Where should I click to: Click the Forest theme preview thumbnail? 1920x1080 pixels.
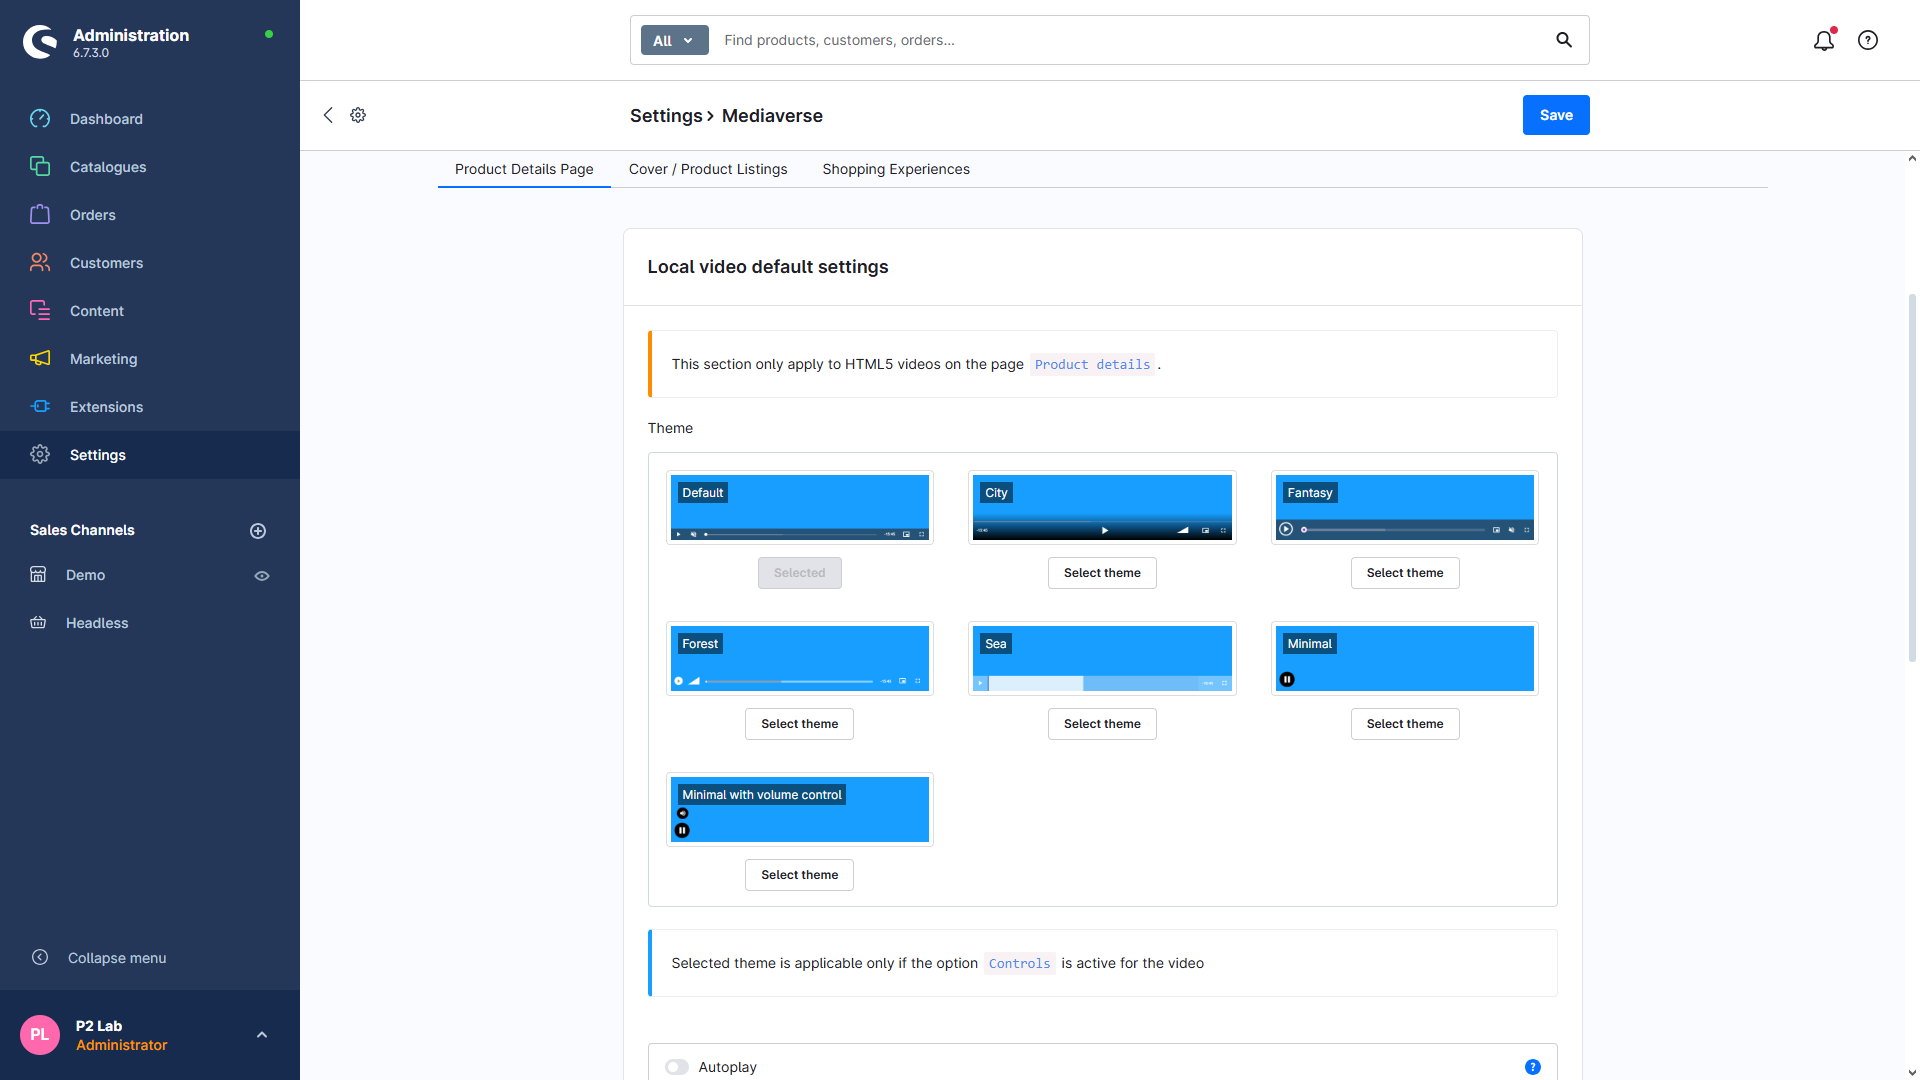coord(800,659)
